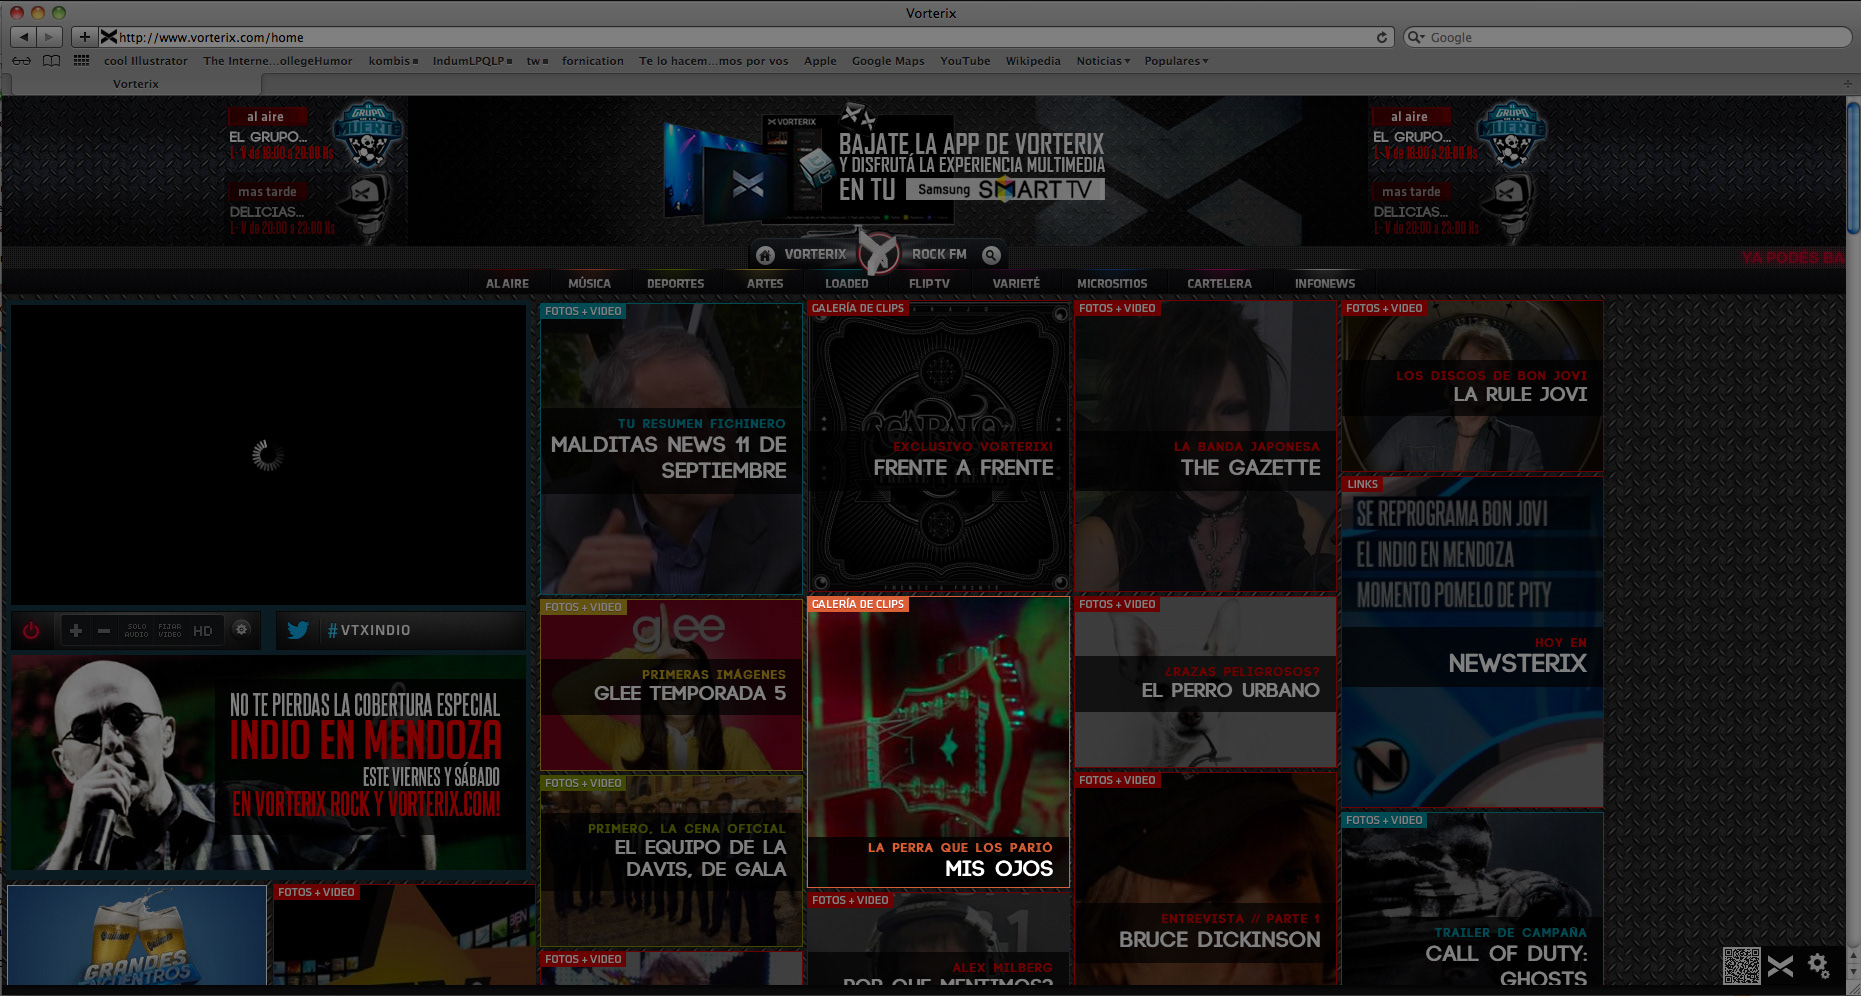Image resolution: width=1861 pixels, height=996 pixels.
Task: Open the MICROSITIOS menu item
Action: click(x=1112, y=284)
